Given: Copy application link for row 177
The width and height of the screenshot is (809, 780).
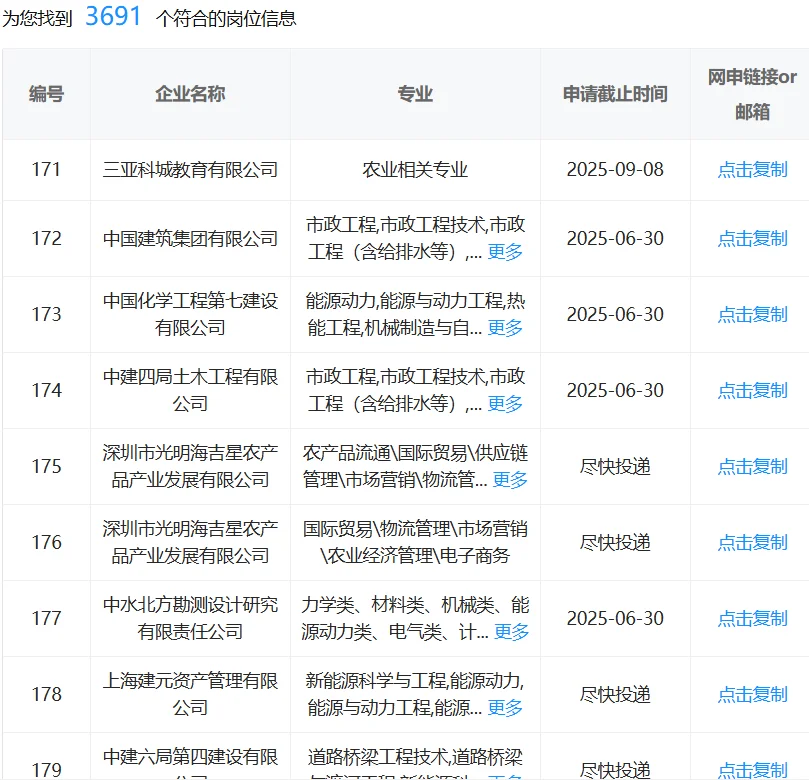Looking at the screenshot, I should click(752, 618).
